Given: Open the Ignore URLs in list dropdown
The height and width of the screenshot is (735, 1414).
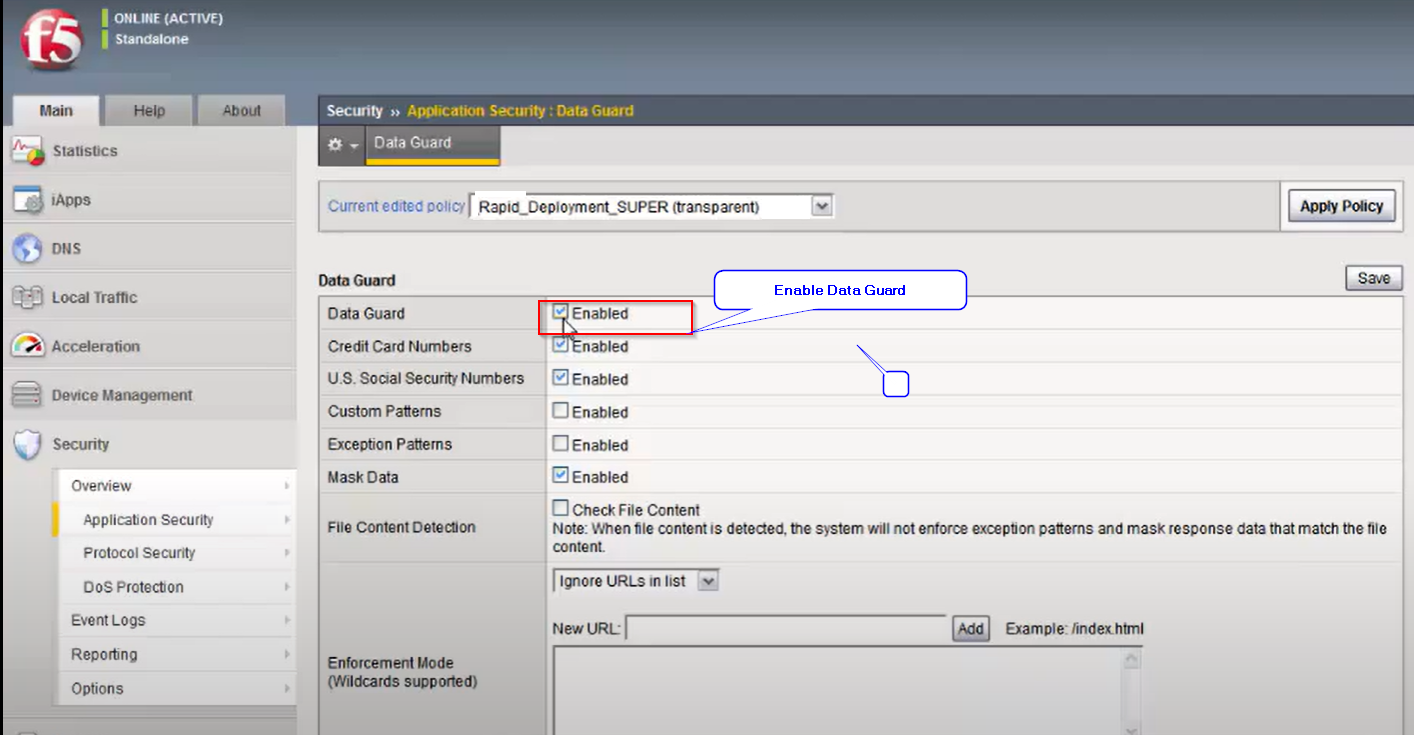Looking at the screenshot, I should click(x=636, y=581).
